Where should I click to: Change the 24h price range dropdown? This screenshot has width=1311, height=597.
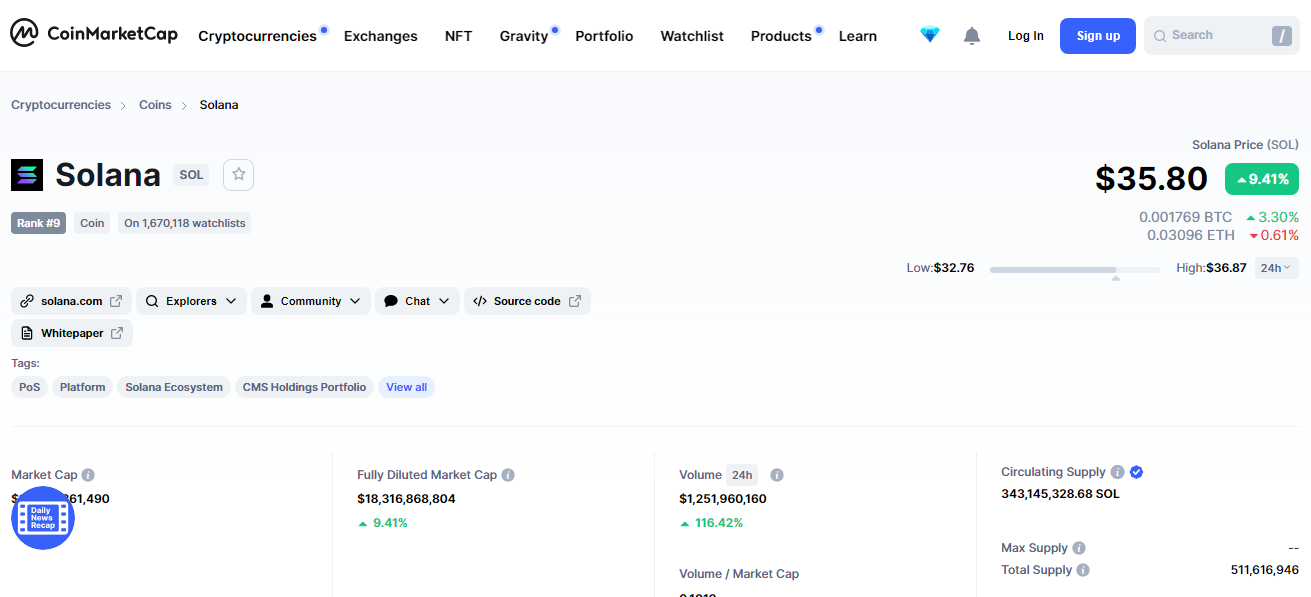1276,268
